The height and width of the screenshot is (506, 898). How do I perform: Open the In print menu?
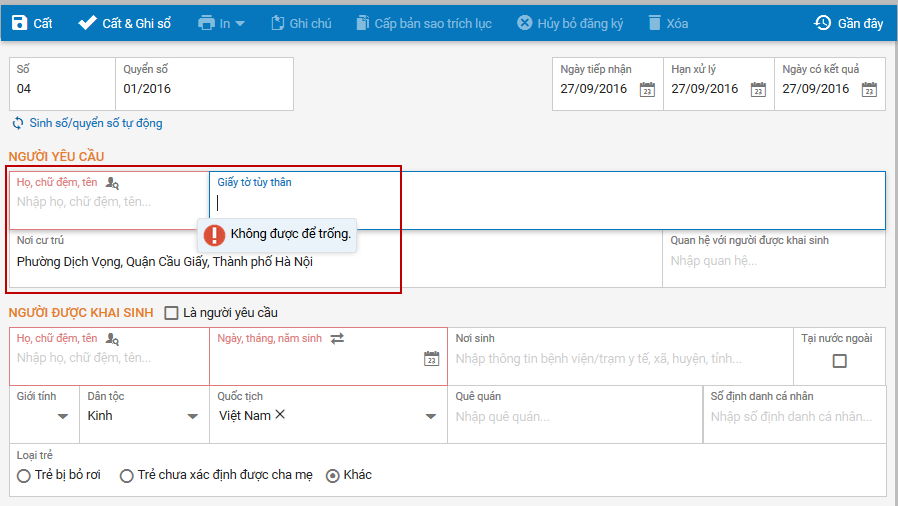221,22
